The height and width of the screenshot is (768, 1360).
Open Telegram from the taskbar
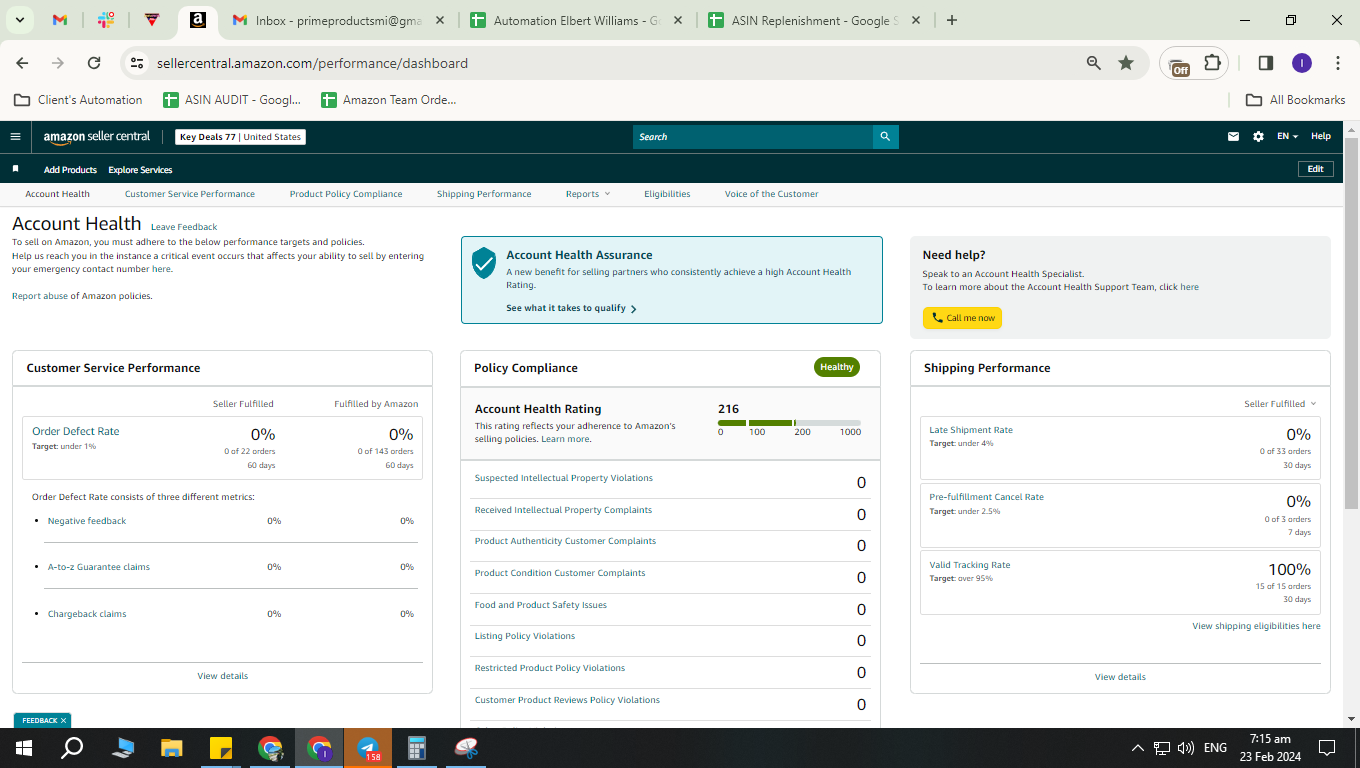(x=368, y=748)
